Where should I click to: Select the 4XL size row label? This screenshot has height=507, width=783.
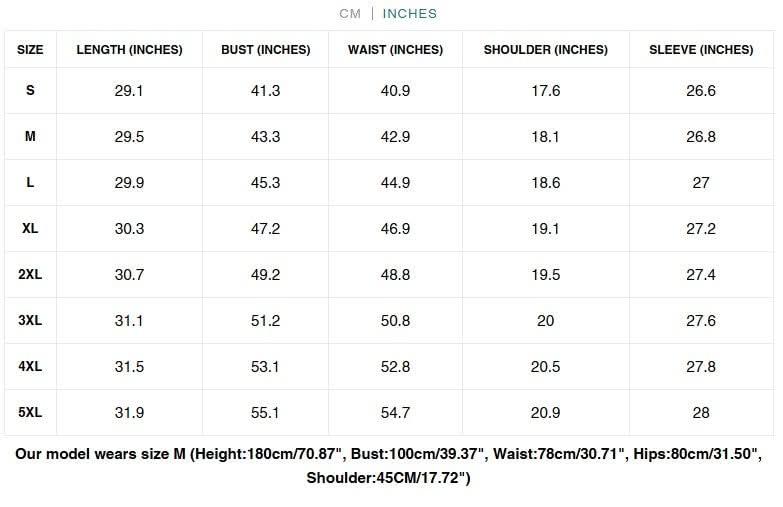point(30,366)
